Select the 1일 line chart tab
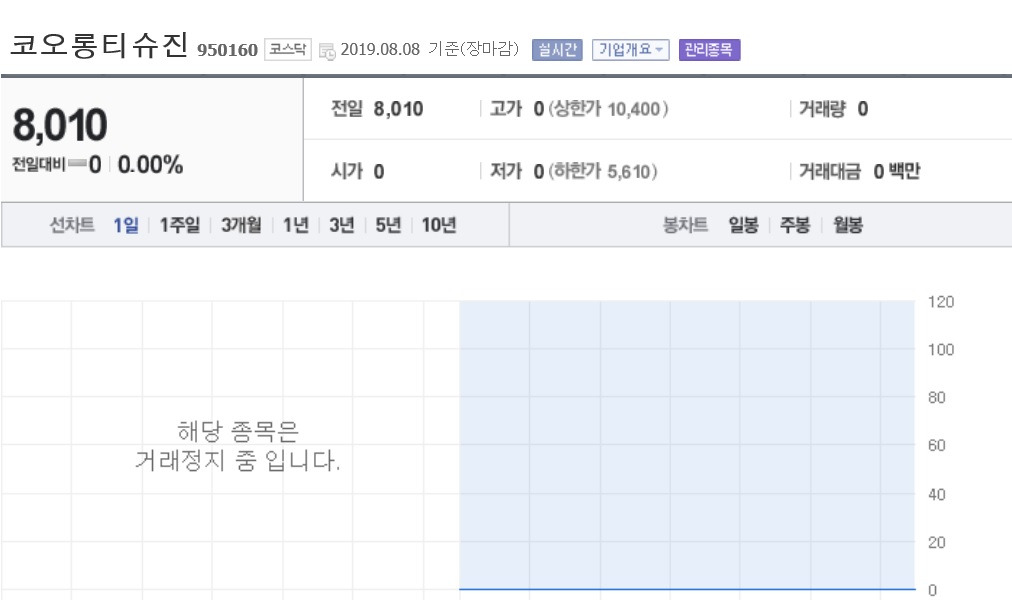 126,225
